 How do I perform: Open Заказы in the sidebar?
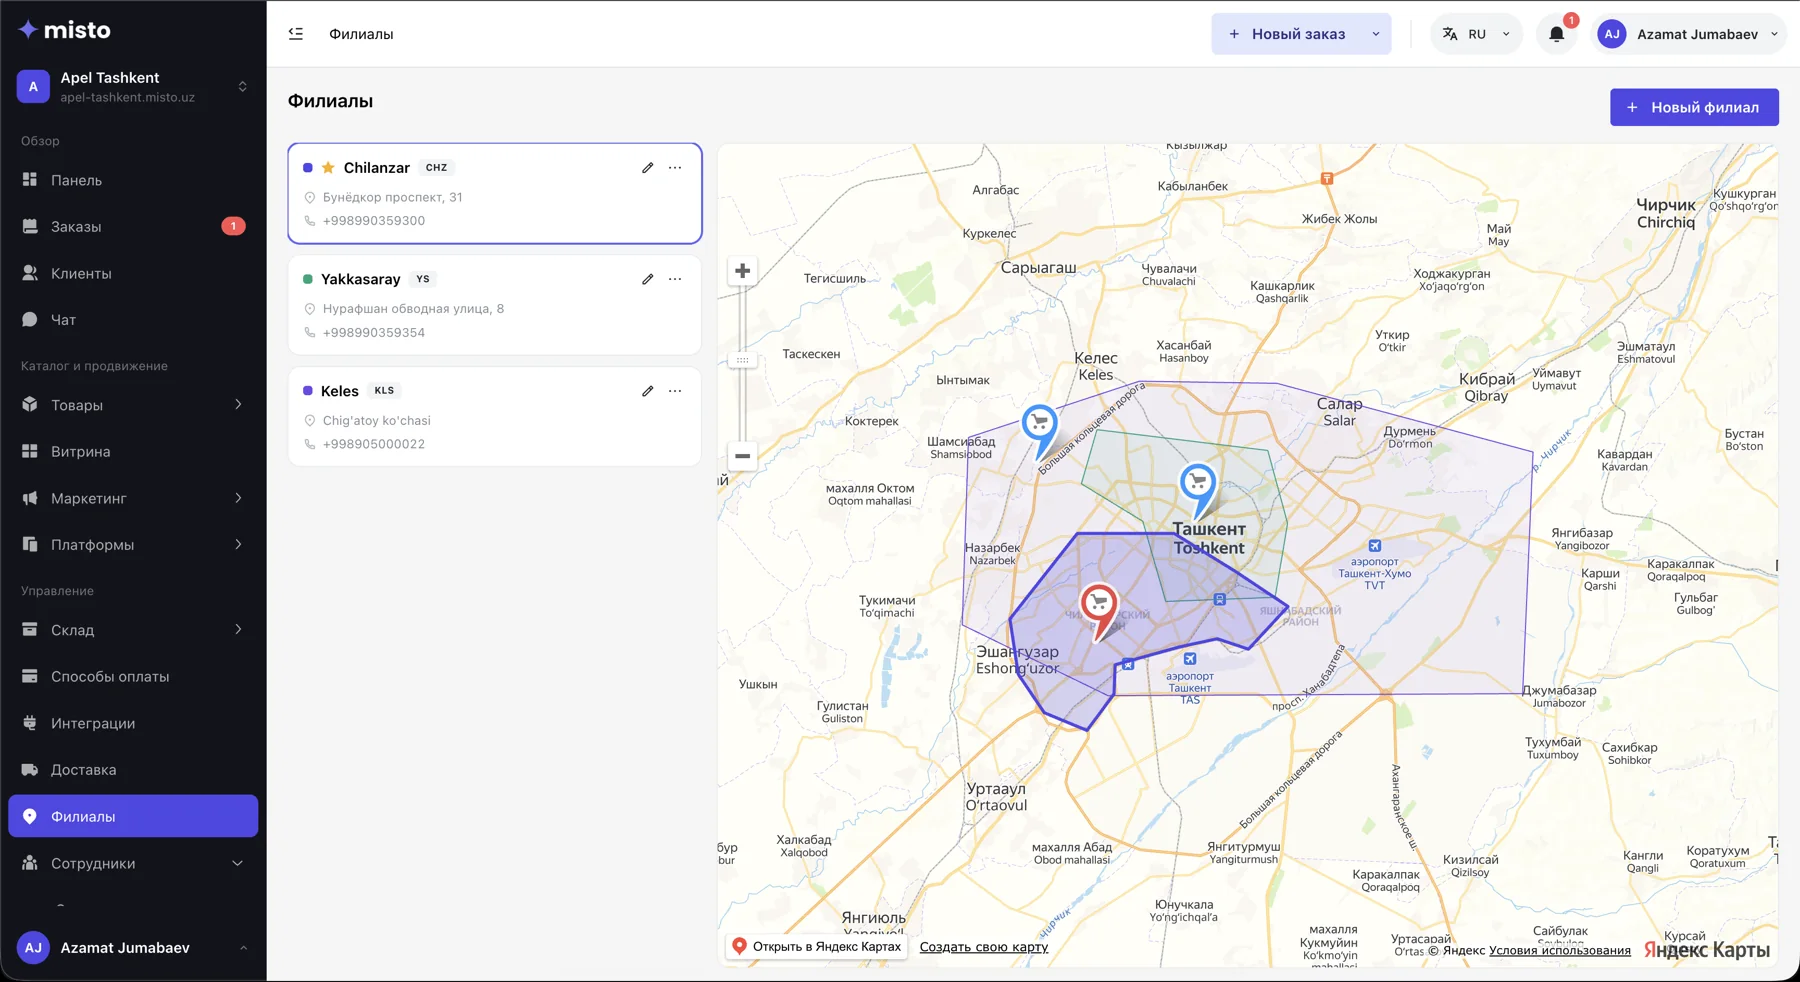[x=133, y=227]
